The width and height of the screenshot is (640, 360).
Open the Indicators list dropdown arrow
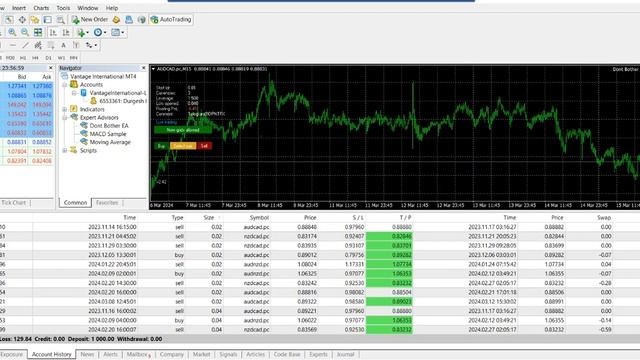pyautogui.click(x=87, y=33)
